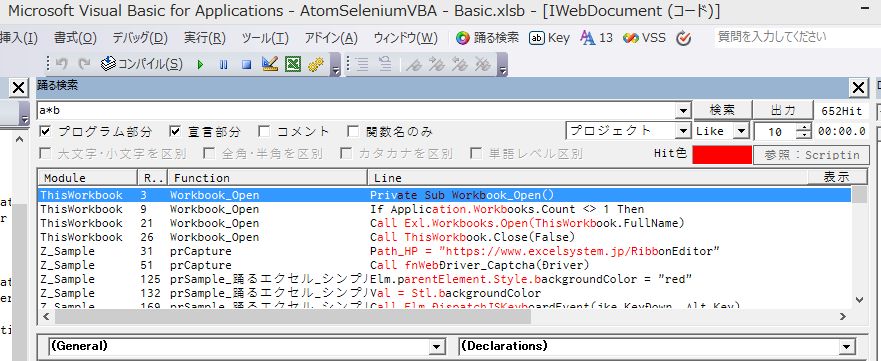Screen dimensions: 881x361
Task: Select Z_Sample row 51 fnWebDriver_Captcha line
Action: 444,265
